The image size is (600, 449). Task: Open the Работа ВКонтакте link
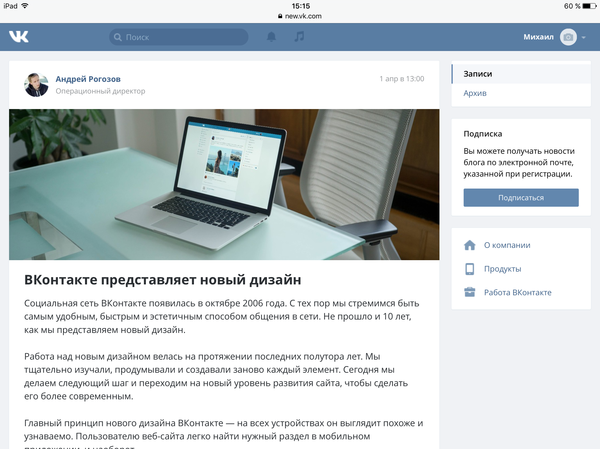[518, 292]
